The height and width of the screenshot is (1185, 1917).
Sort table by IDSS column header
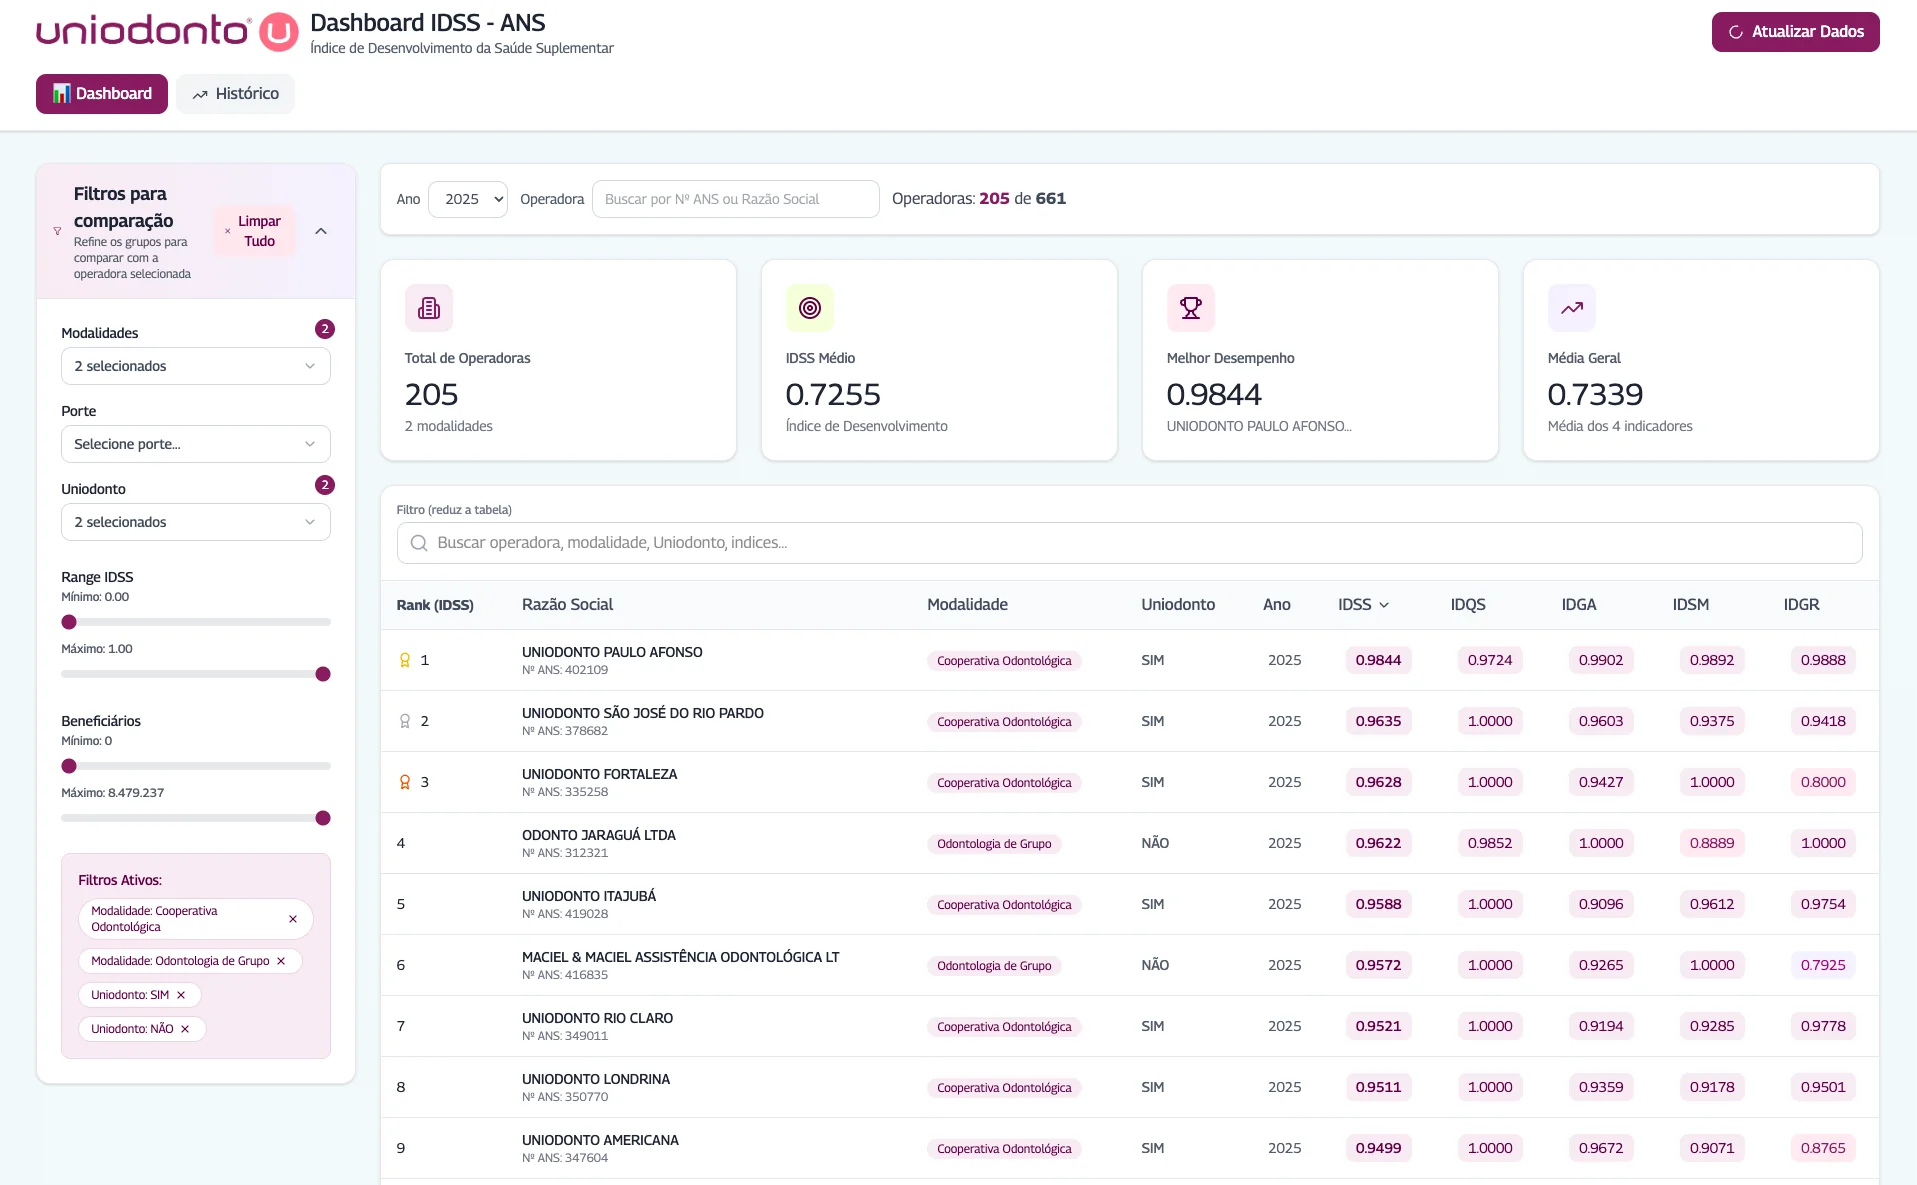coord(1363,605)
